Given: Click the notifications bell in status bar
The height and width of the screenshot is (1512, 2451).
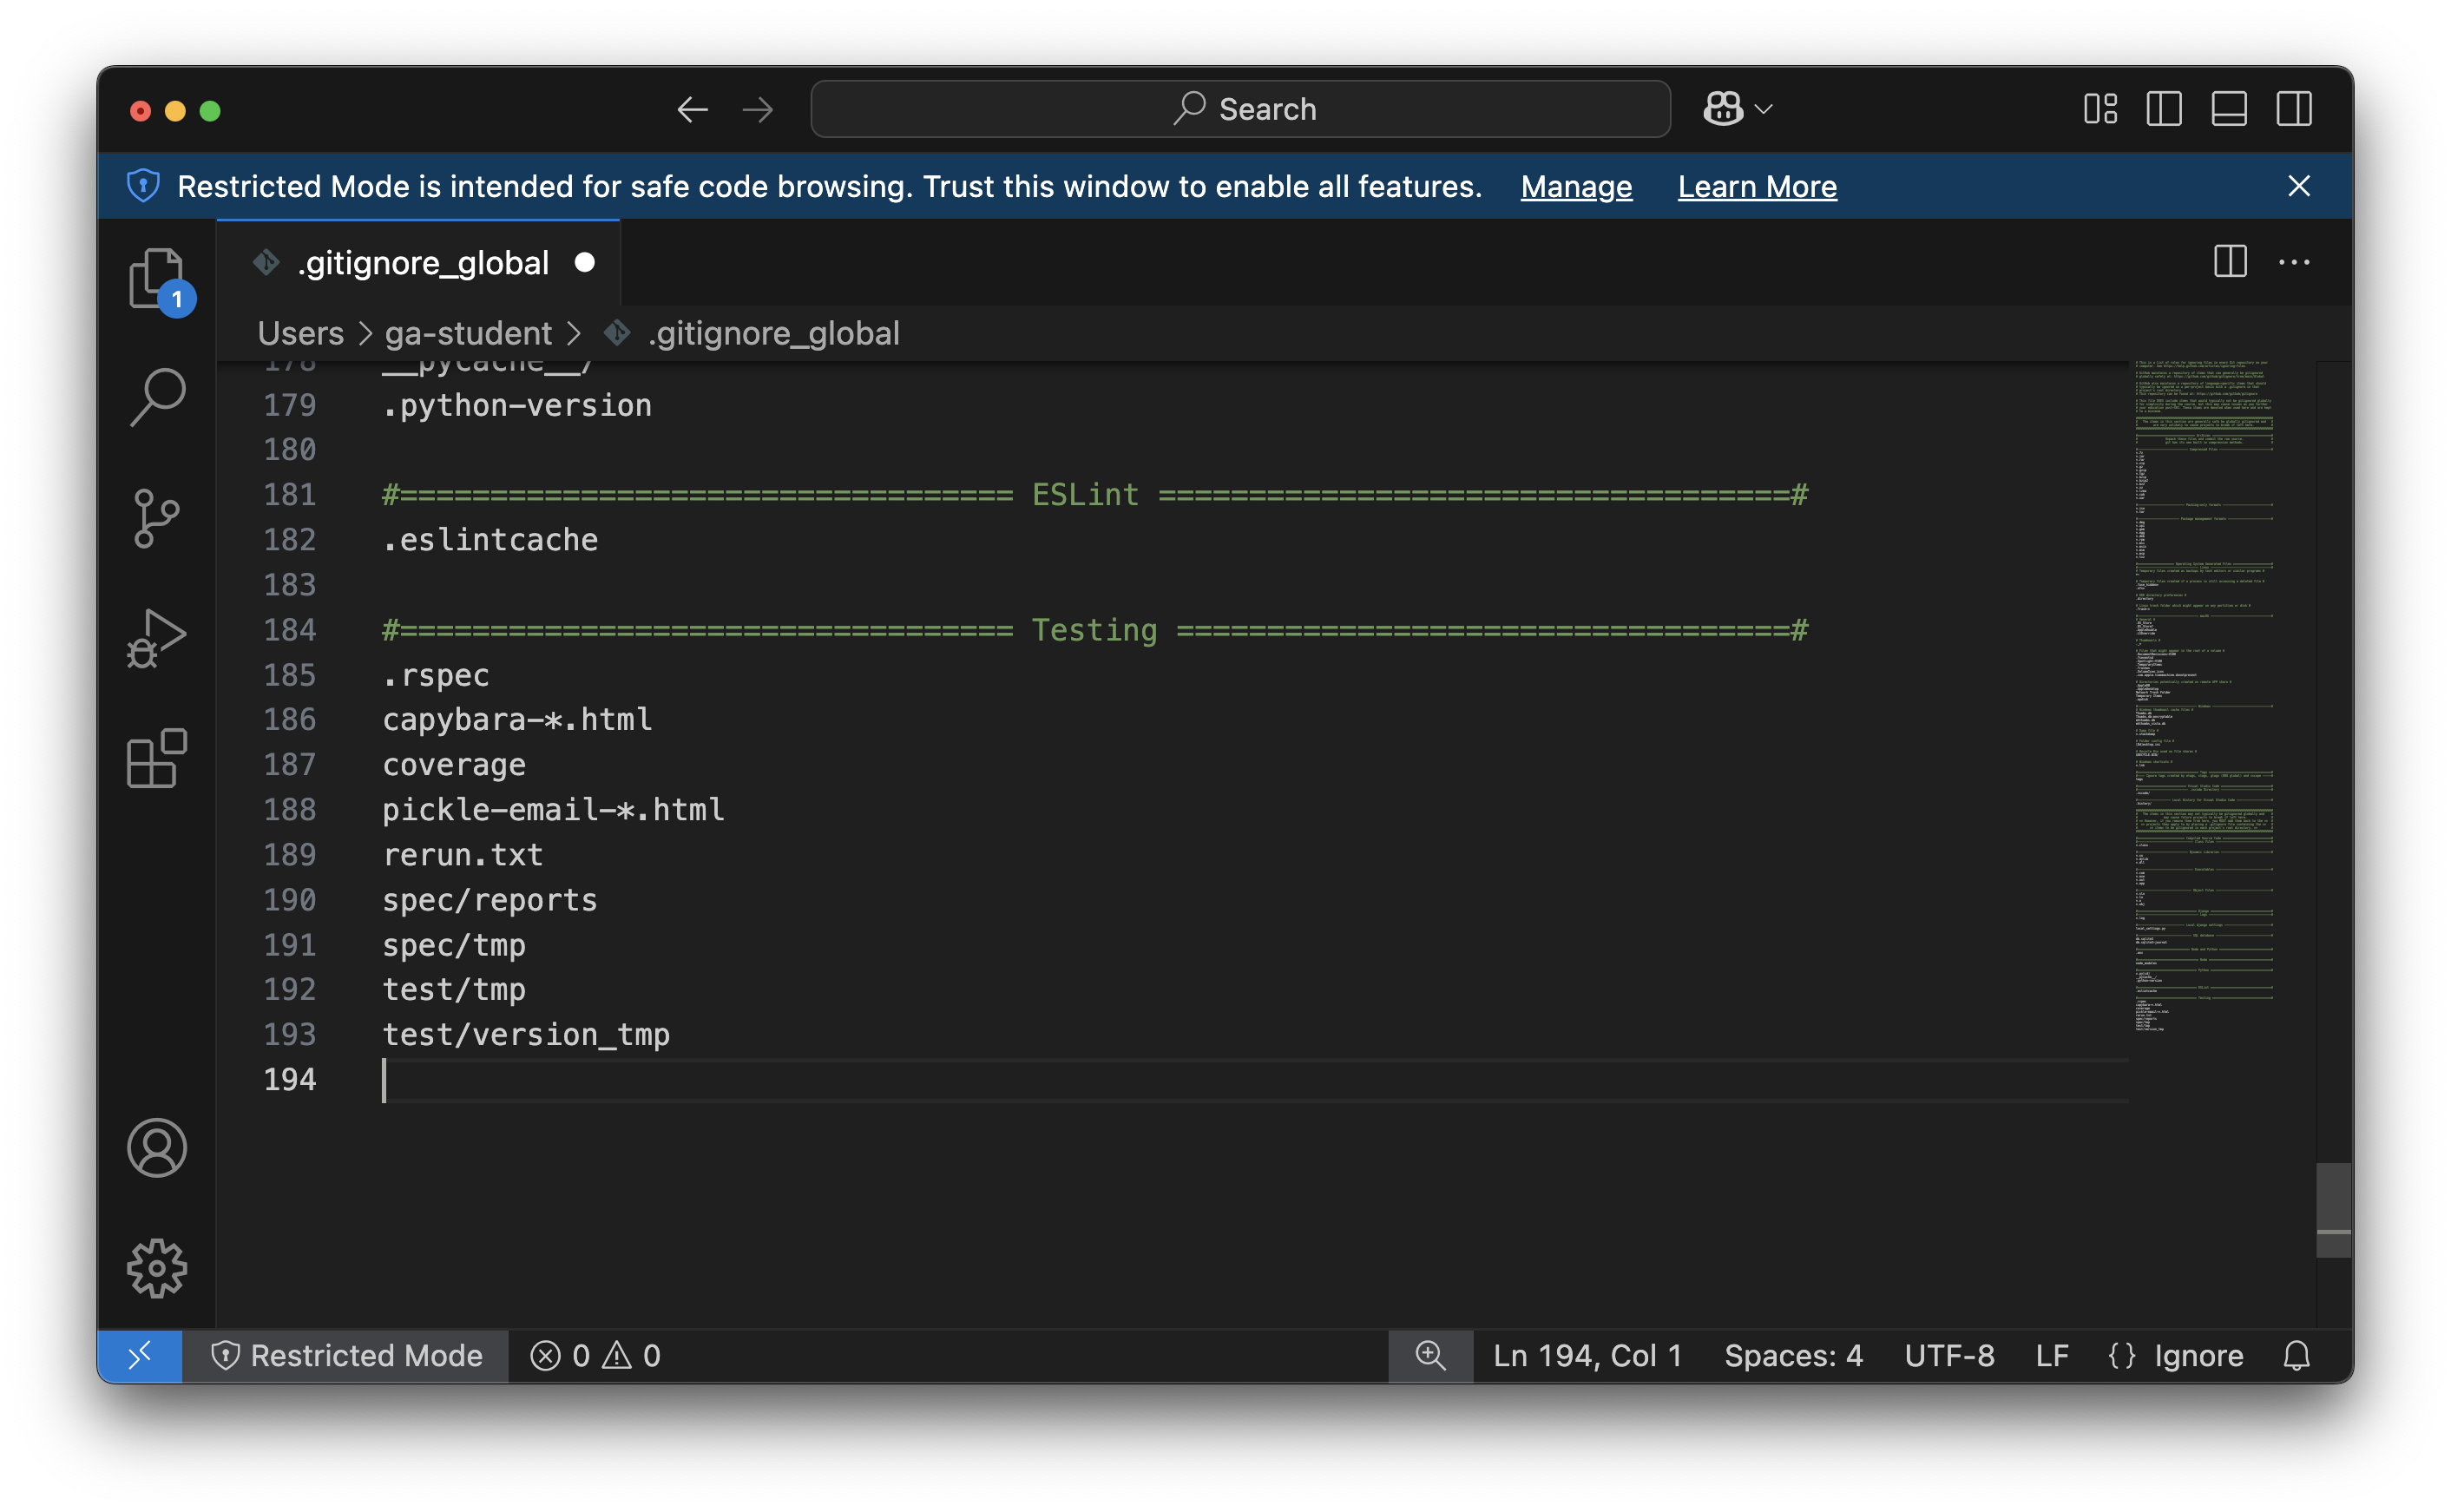Looking at the screenshot, I should (2297, 1355).
